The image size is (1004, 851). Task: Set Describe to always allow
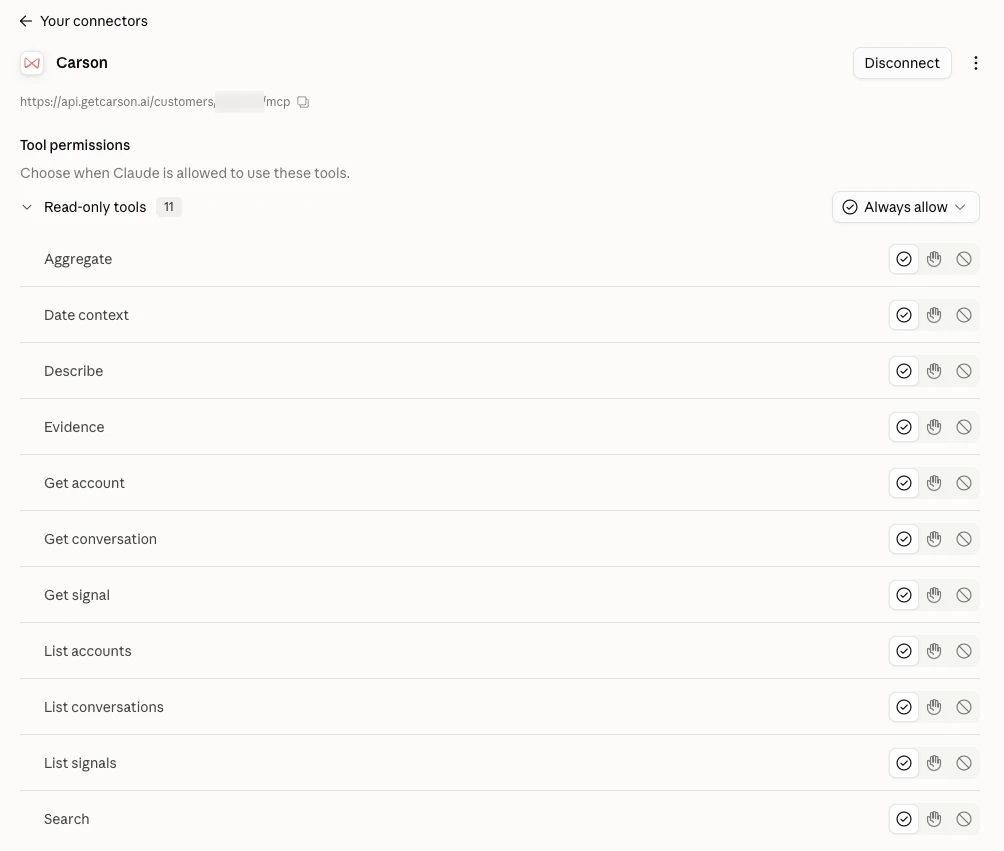903,371
